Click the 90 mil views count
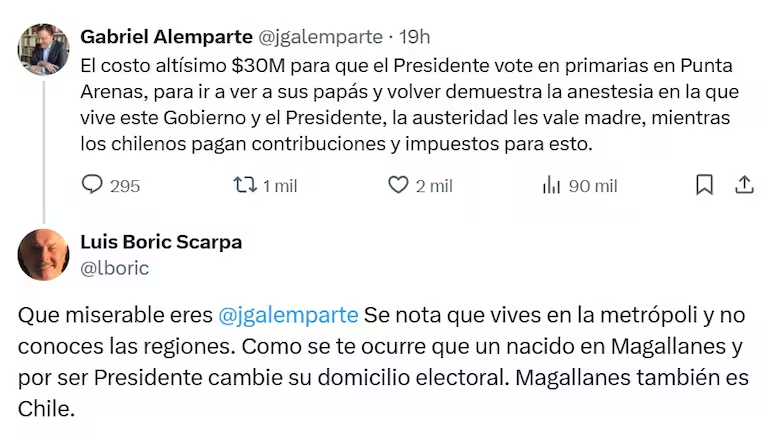Image resolution: width=768 pixels, height=440 pixels. 592,186
